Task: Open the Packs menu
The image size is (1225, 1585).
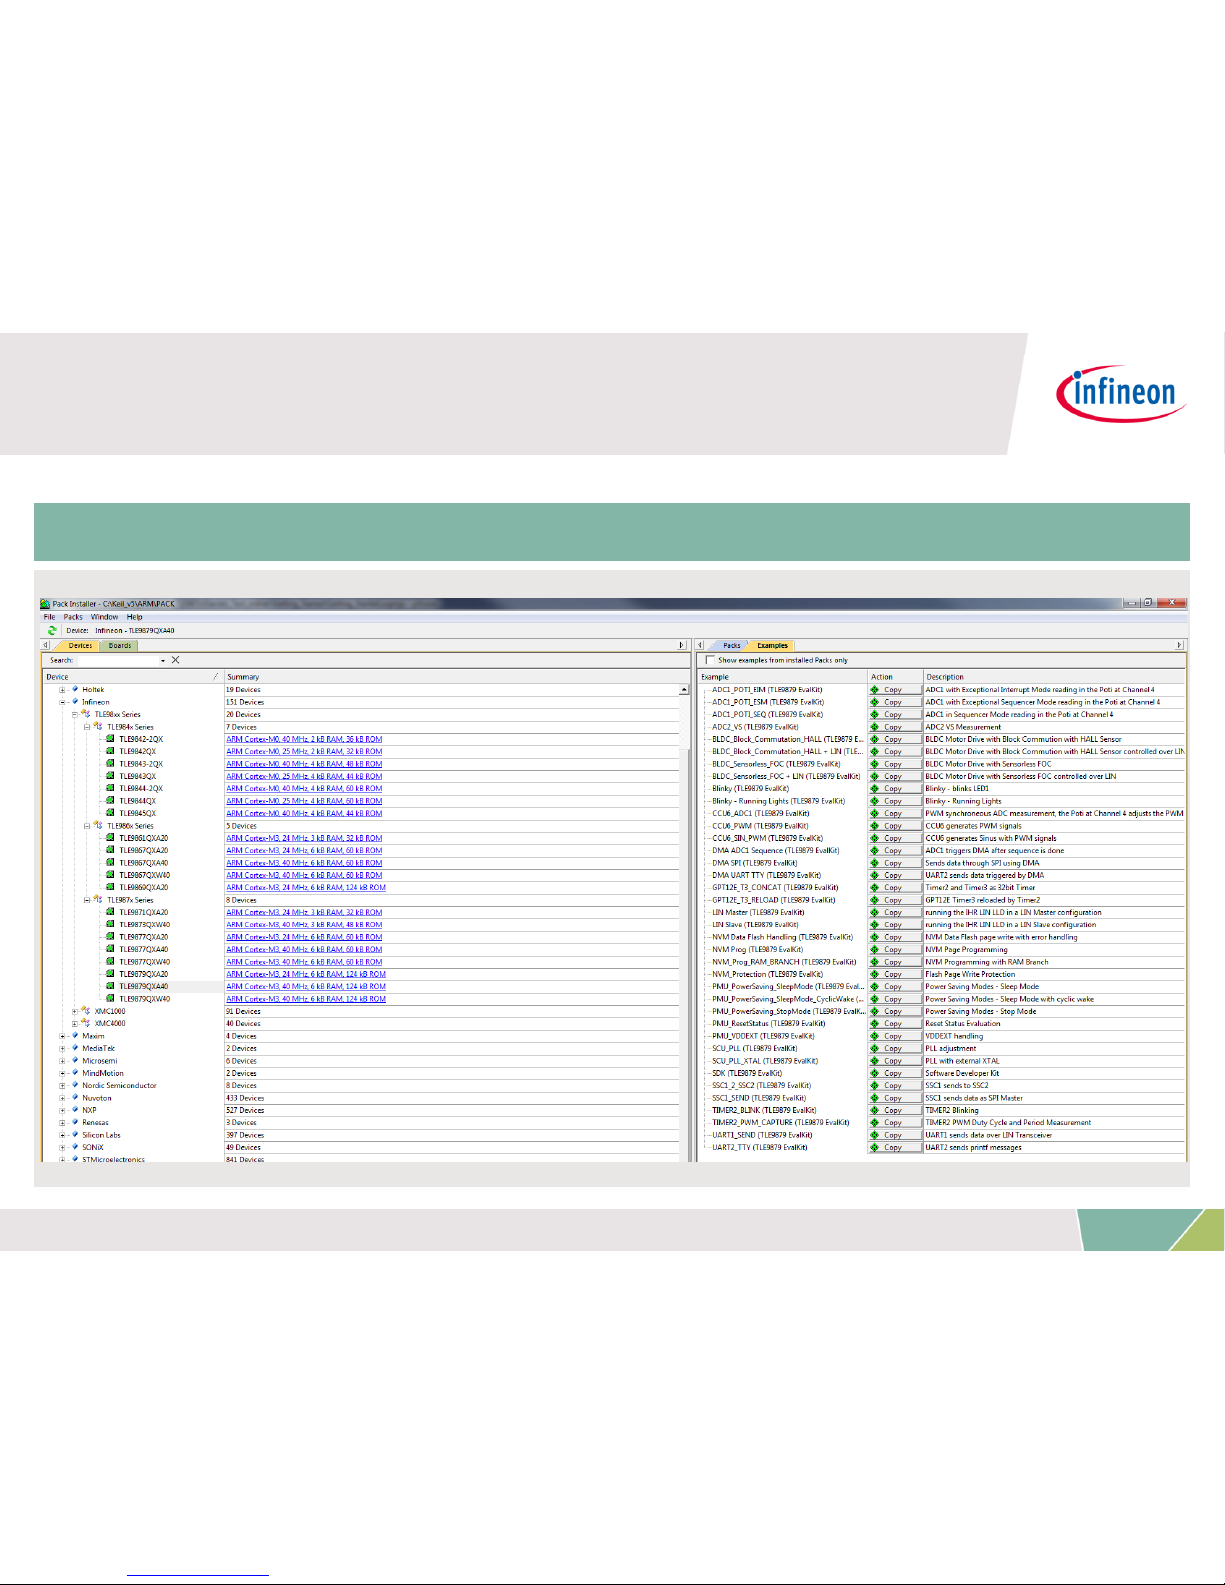Action: (x=73, y=617)
